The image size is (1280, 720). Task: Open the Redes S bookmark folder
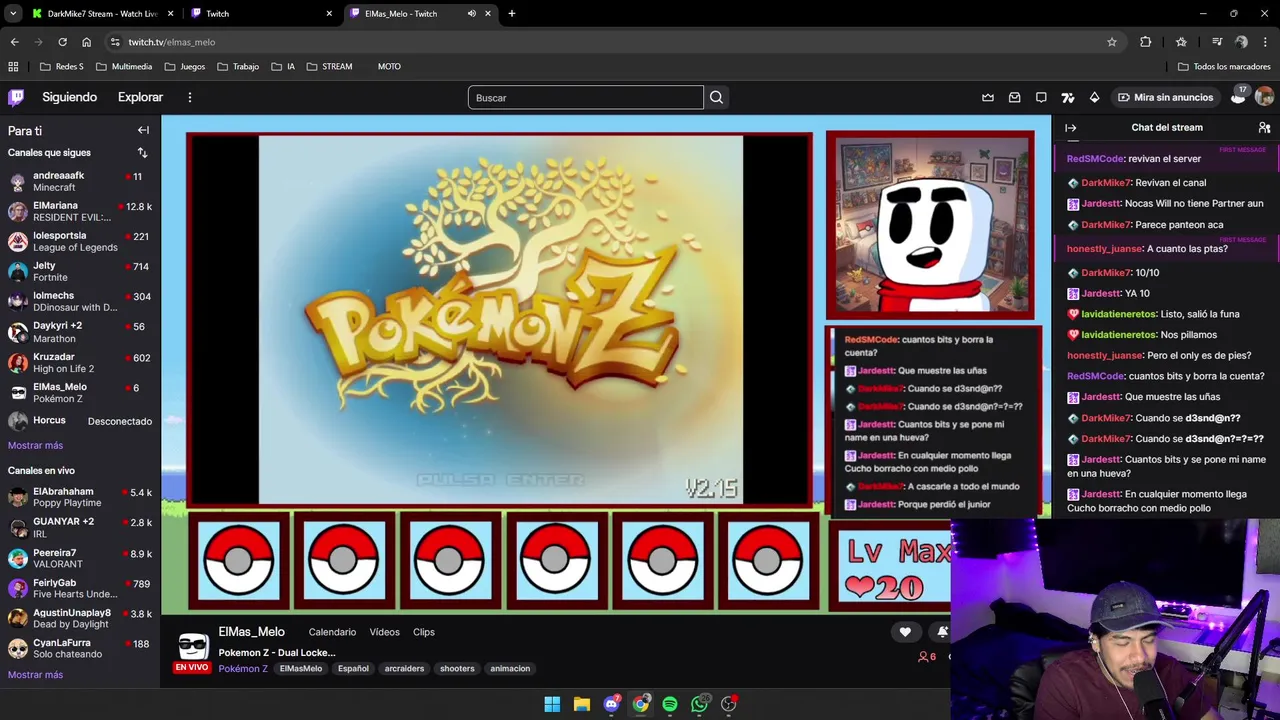pyautogui.click(x=62, y=66)
